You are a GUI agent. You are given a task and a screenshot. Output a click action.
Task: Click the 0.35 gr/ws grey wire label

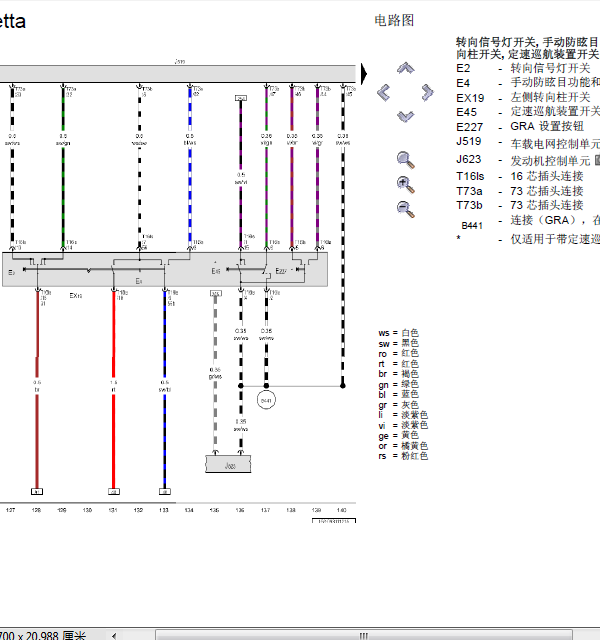tap(215, 373)
